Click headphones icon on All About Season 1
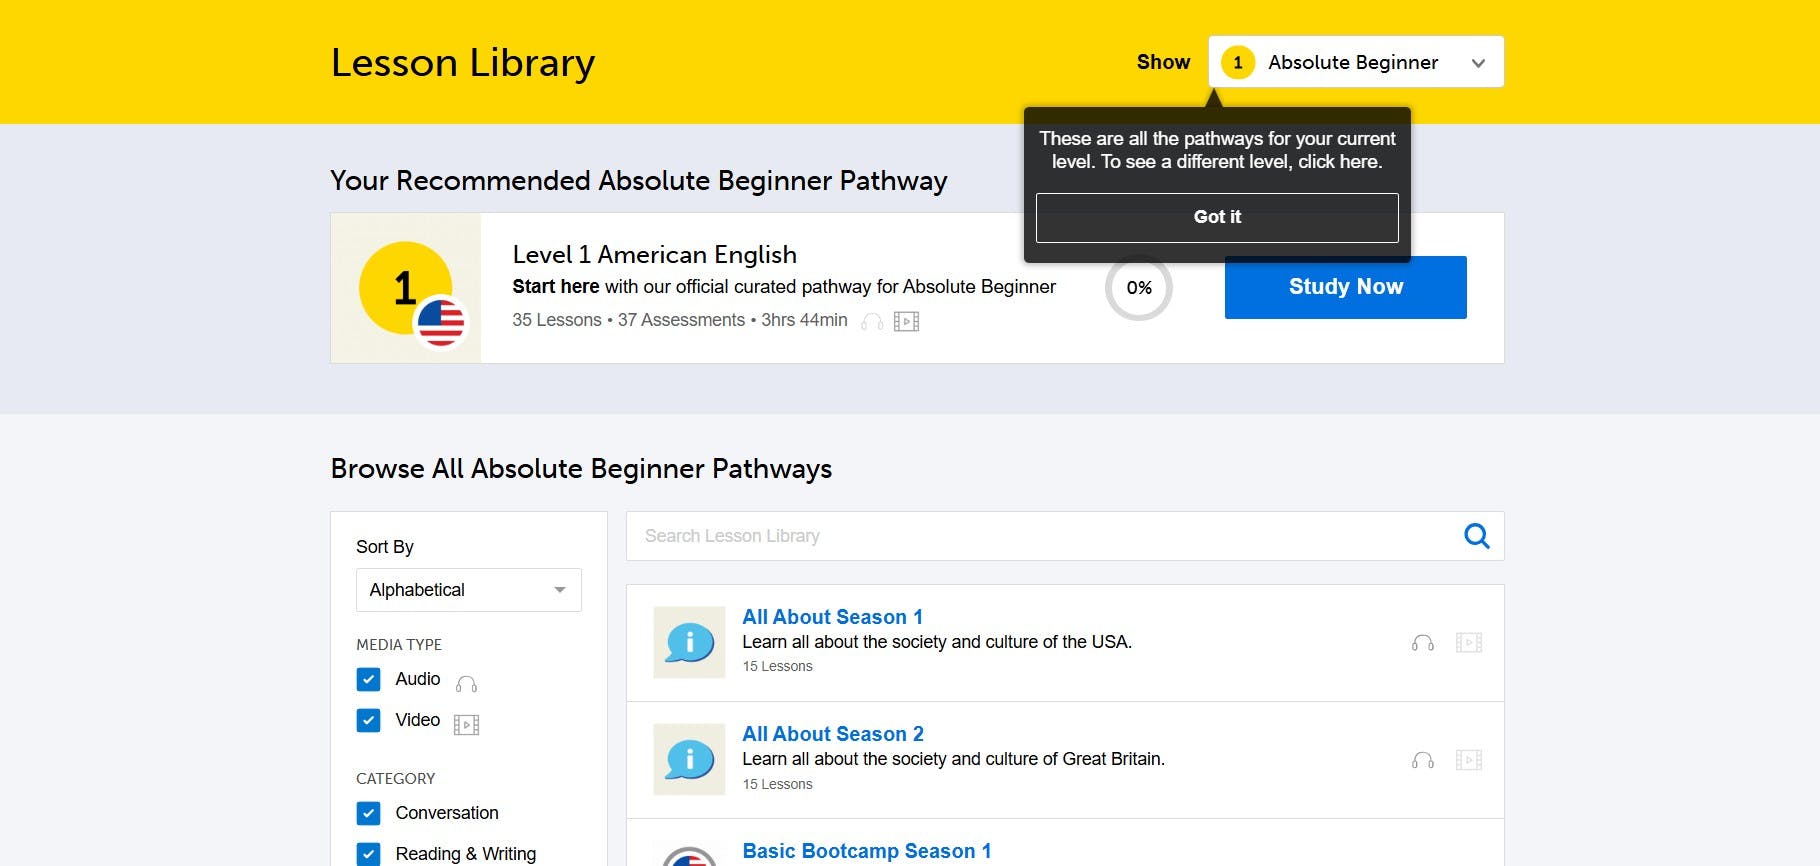Viewport: 1820px width, 866px height. tap(1422, 643)
